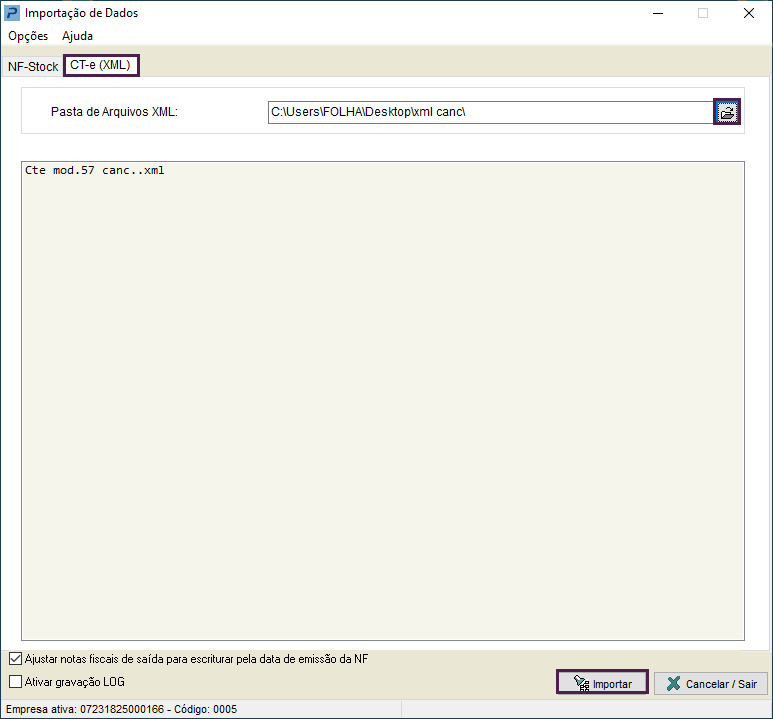This screenshot has height=719, width=773.
Task: Click the 'Pasta de Arquivos XML:' label
Action: (x=114, y=112)
